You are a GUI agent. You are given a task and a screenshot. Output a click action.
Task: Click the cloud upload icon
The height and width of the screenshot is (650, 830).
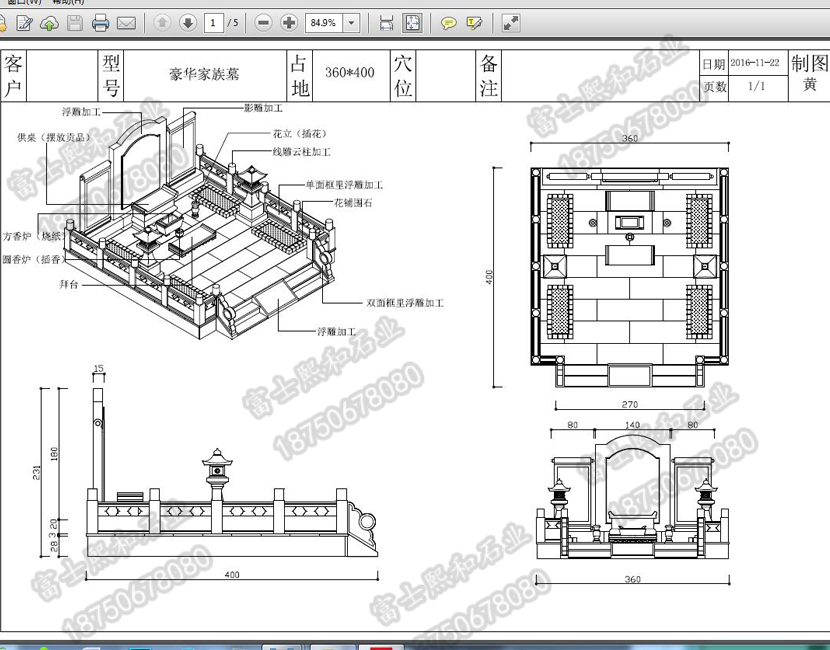point(49,22)
